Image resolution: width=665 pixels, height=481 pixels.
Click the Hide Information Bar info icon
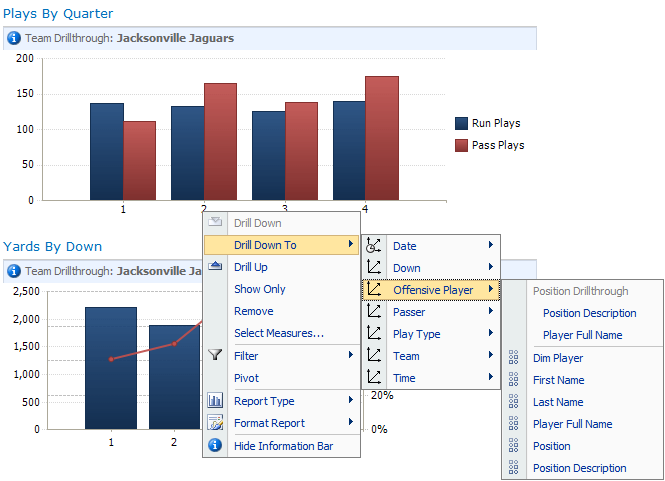pyautogui.click(x=215, y=446)
